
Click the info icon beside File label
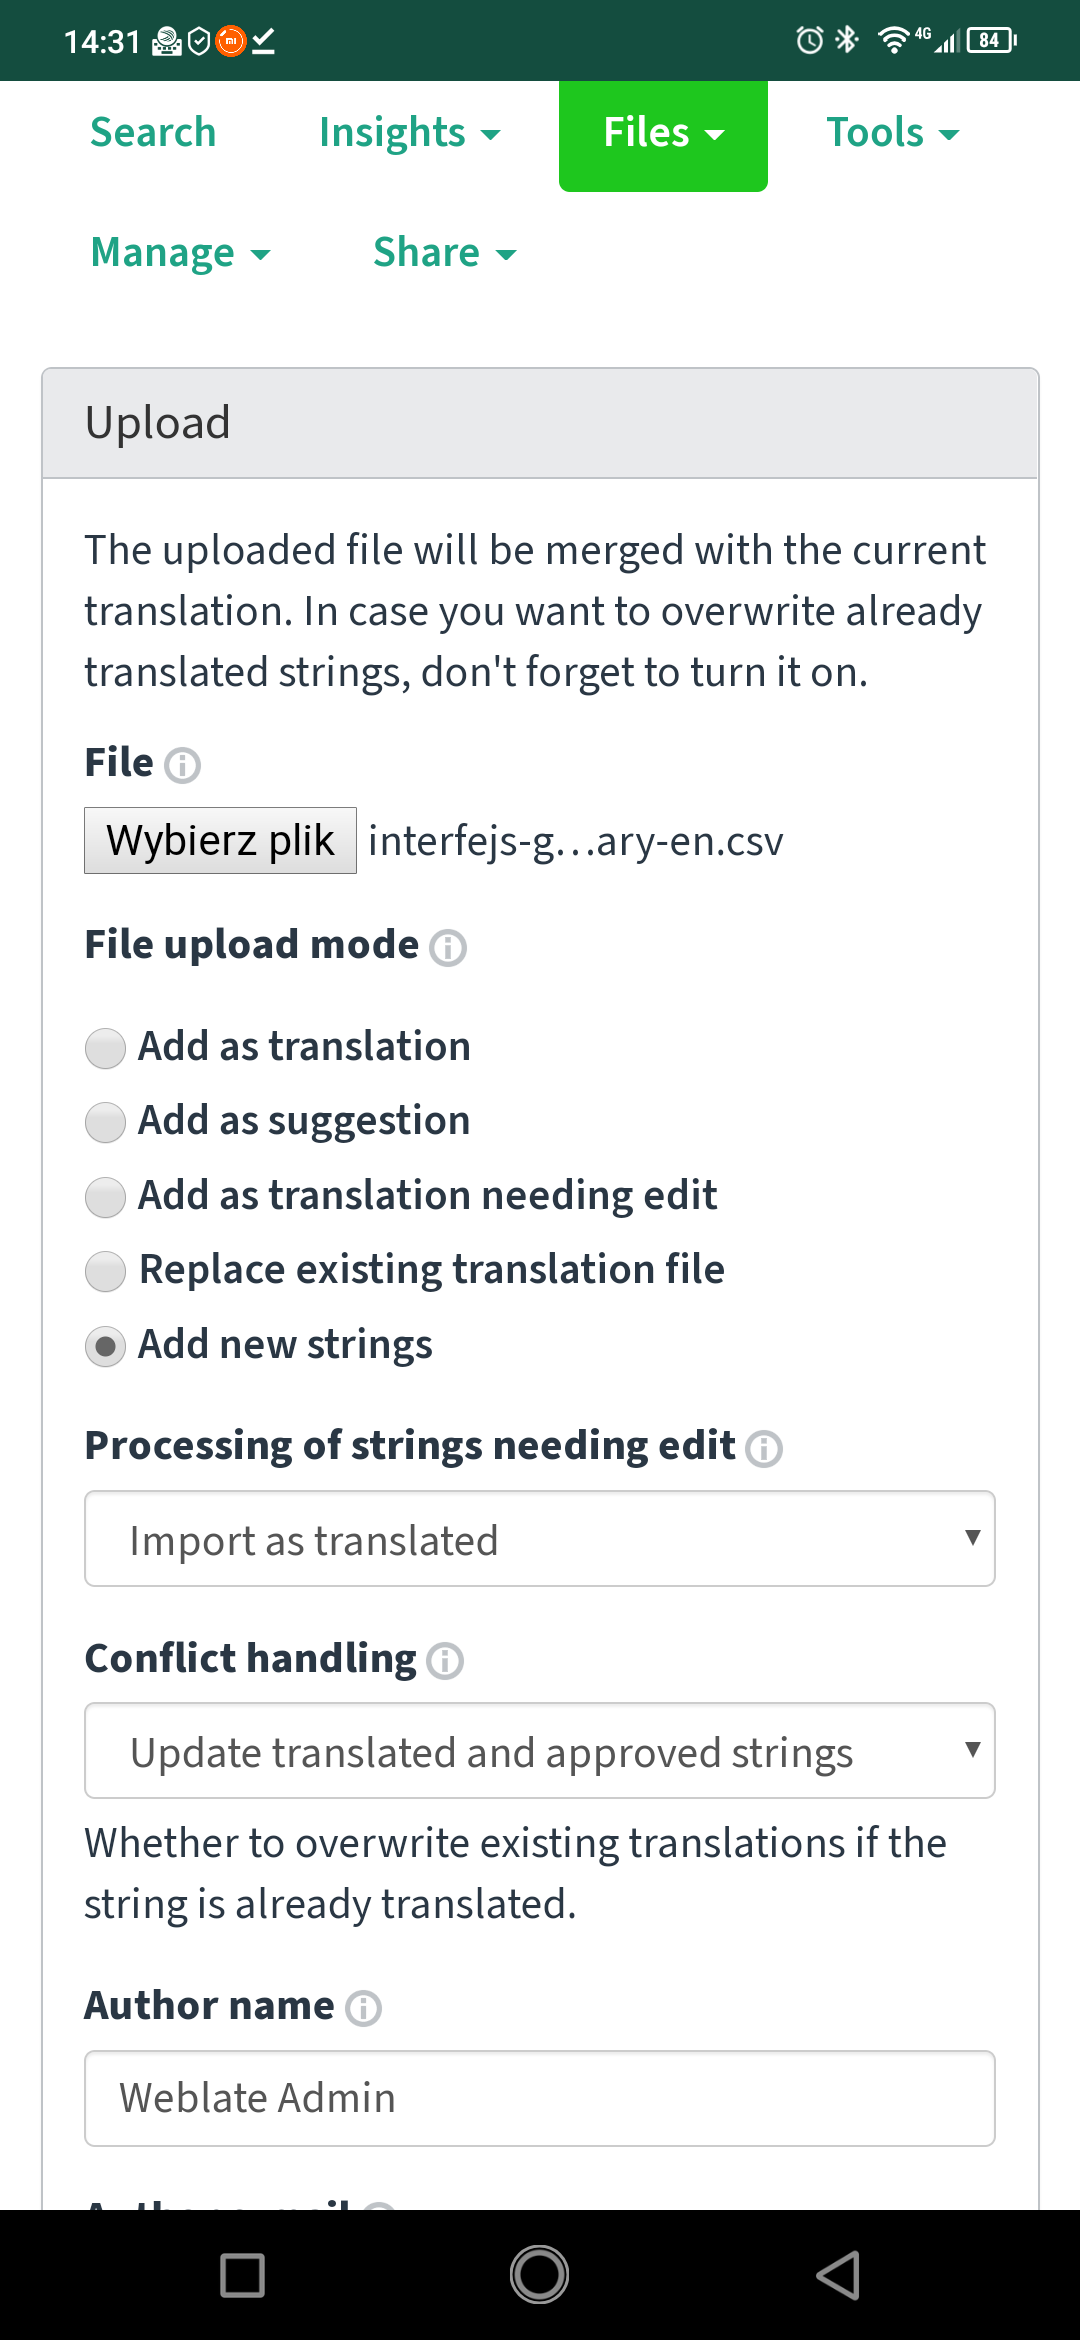pos(182,765)
